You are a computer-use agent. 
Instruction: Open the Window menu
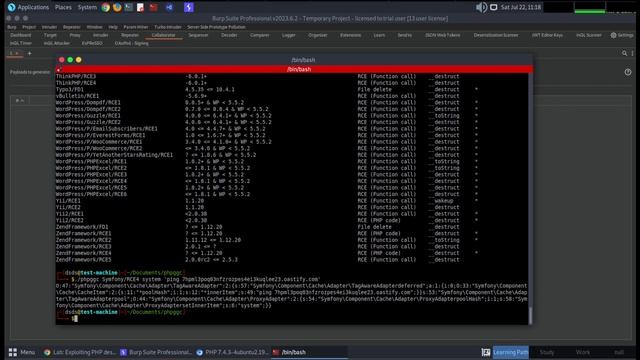pos(94,27)
